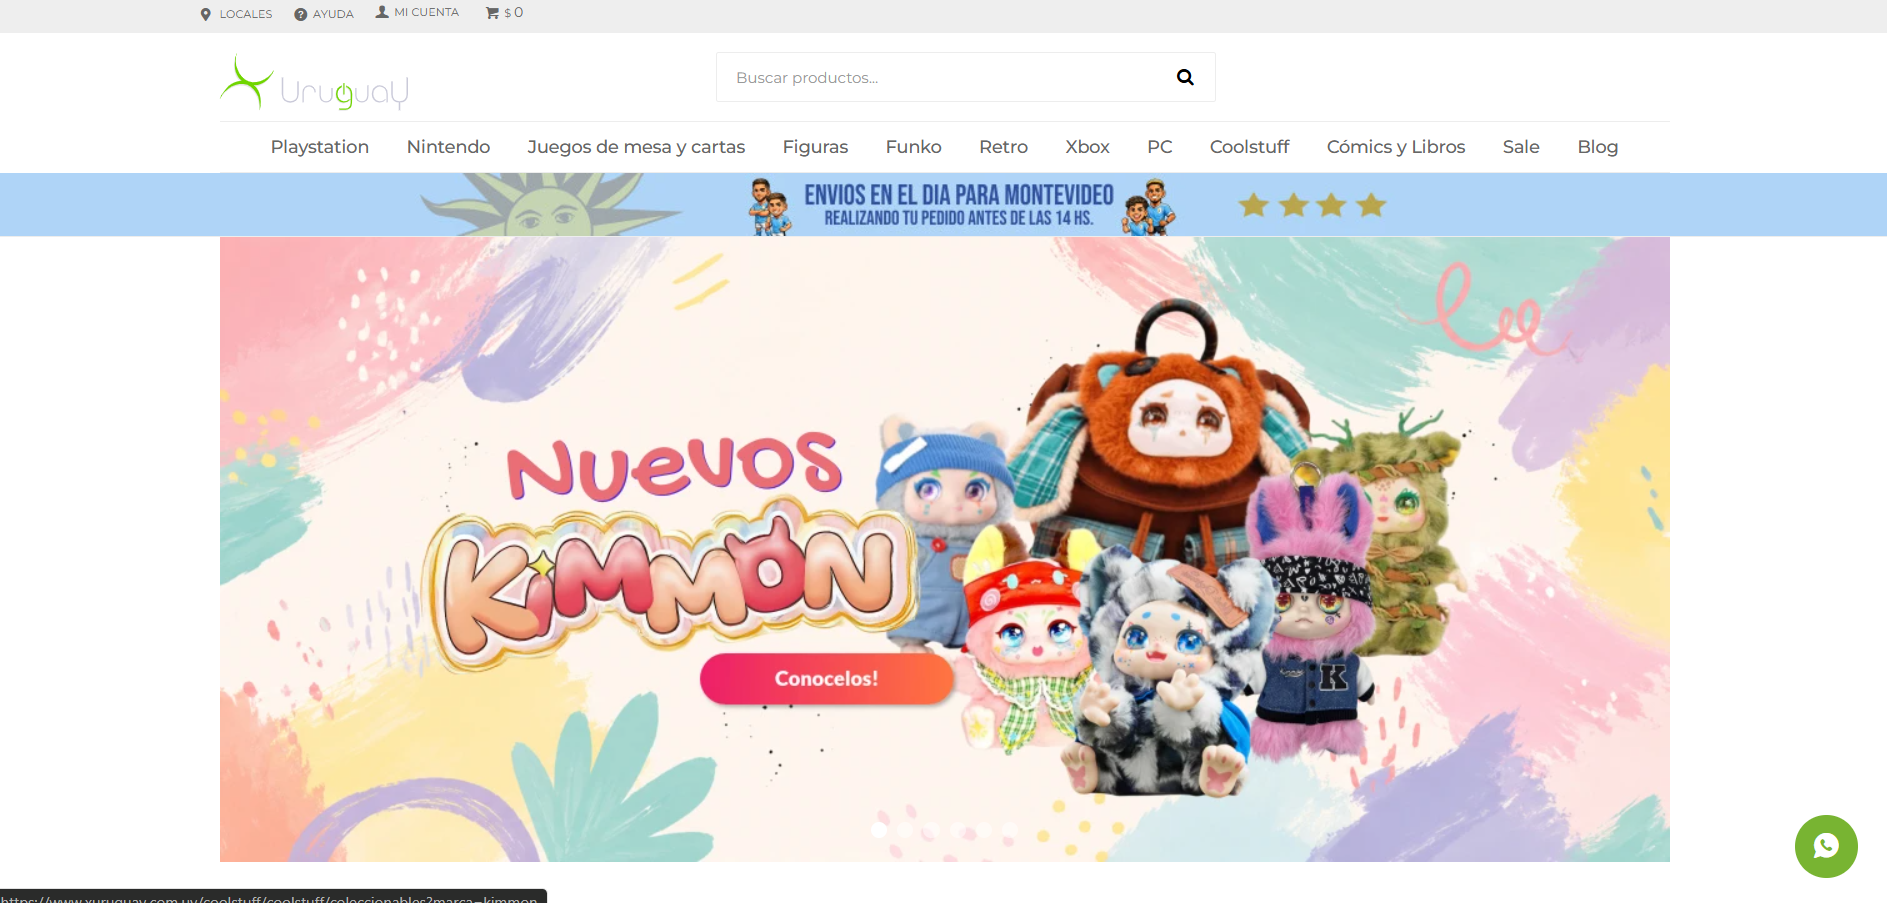Click the Envios en el dia shipping banner
The image size is (1887, 903).
(943, 205)
